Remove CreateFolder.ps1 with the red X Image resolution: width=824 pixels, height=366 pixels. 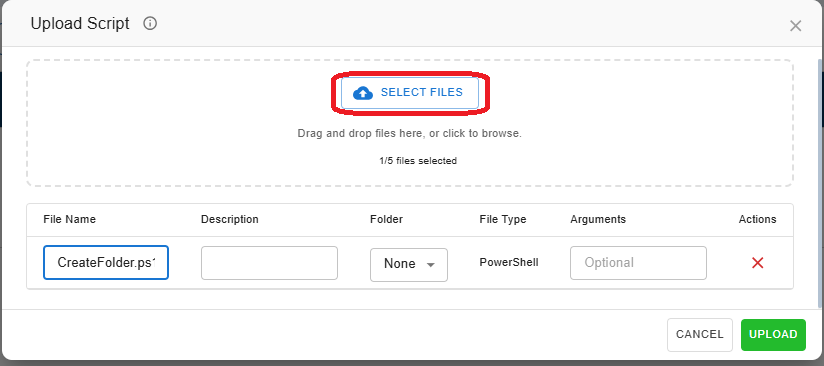[757, 263]
